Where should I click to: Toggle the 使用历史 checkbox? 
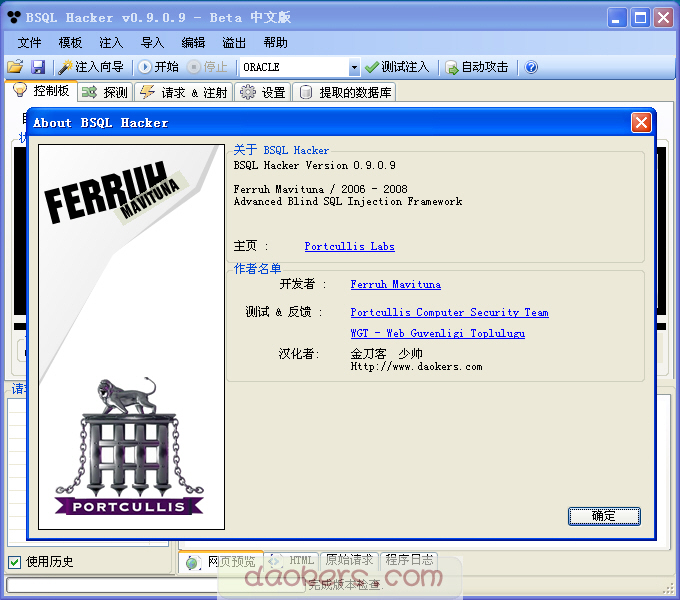pyautogui.click(x=14, y=562)
